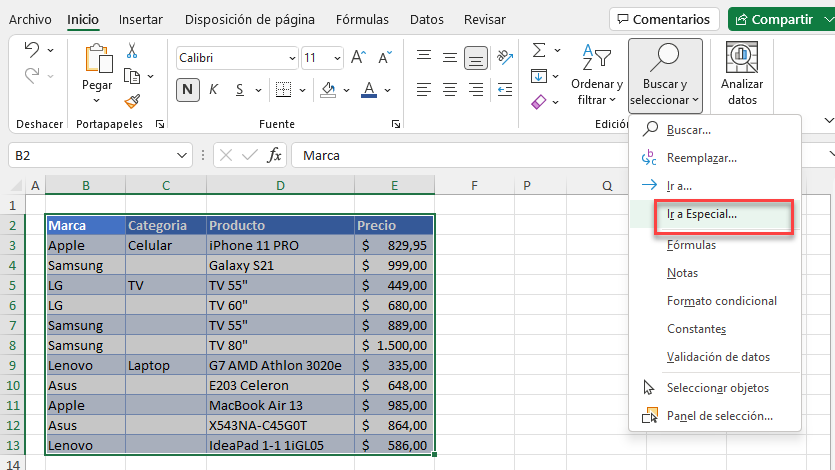The height and width of the screenshot is (470, 835).
Task: Cut selection with scissors icon
Action: point(132,51)
